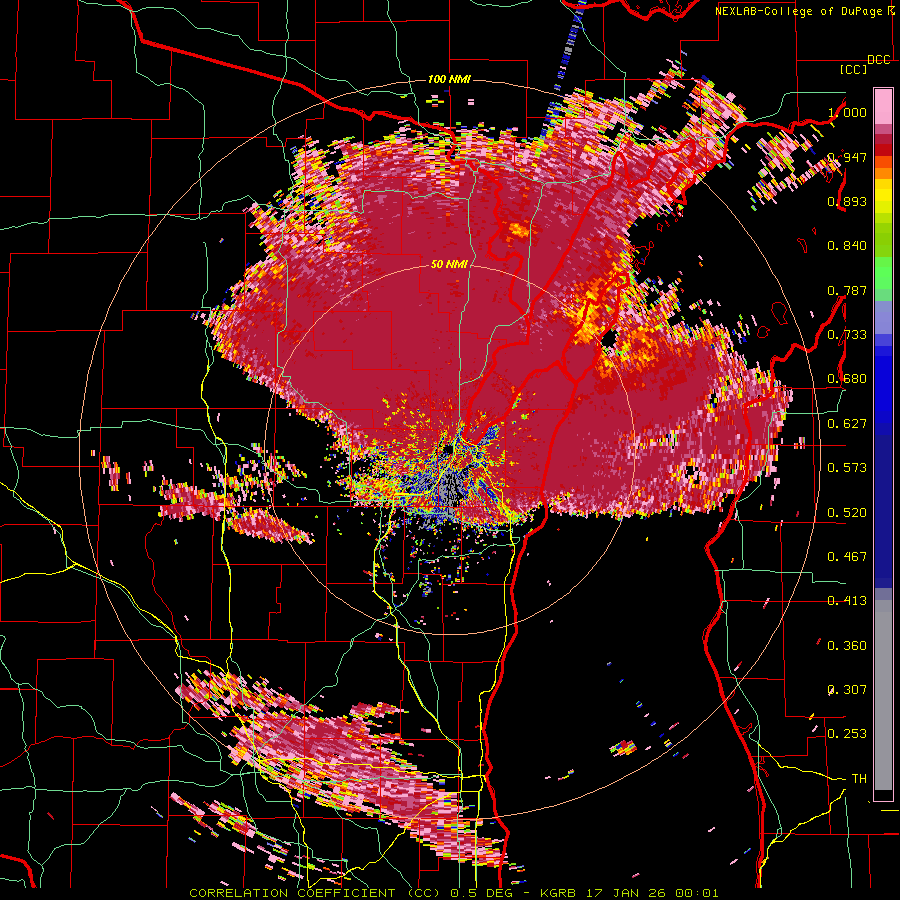Click the 1.000 legend value
Image resolution: width=900 pixels, height=900 pixels.
(x=847, y=112)
